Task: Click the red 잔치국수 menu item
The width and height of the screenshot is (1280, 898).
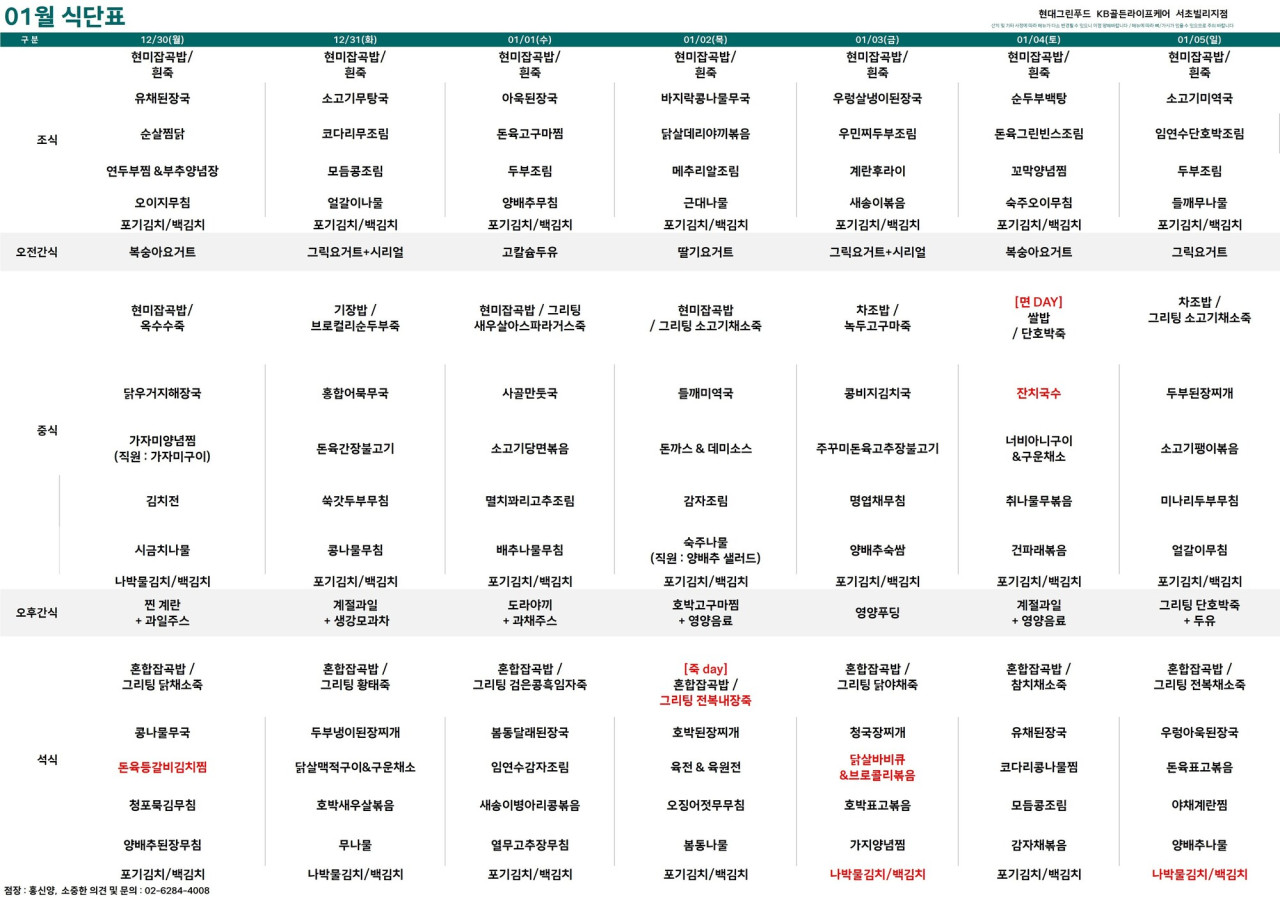Action: coord(1038,394)
